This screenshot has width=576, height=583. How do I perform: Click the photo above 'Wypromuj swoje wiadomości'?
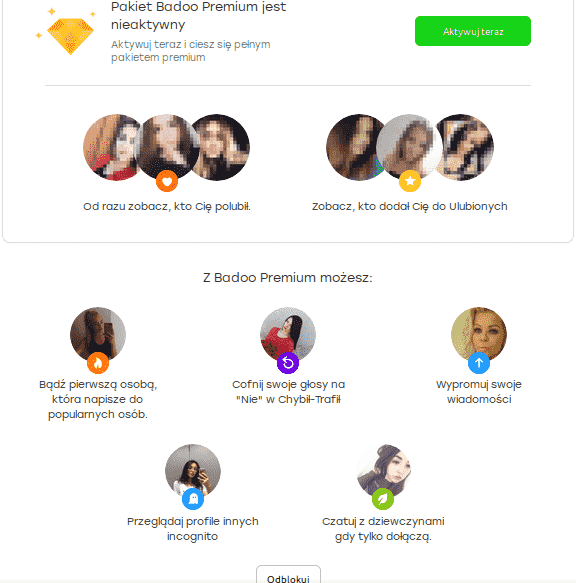479,335
